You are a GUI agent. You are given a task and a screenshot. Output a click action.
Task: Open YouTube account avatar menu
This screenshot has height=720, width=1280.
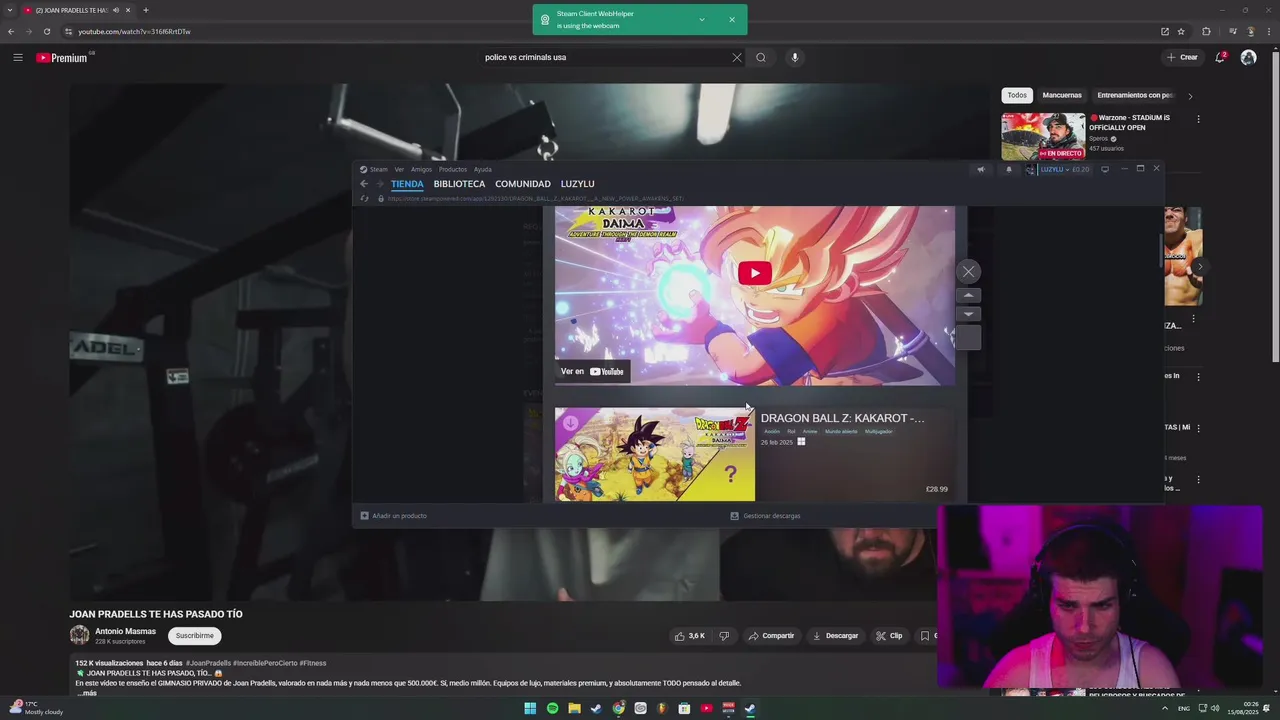(x=1248, y=57)
